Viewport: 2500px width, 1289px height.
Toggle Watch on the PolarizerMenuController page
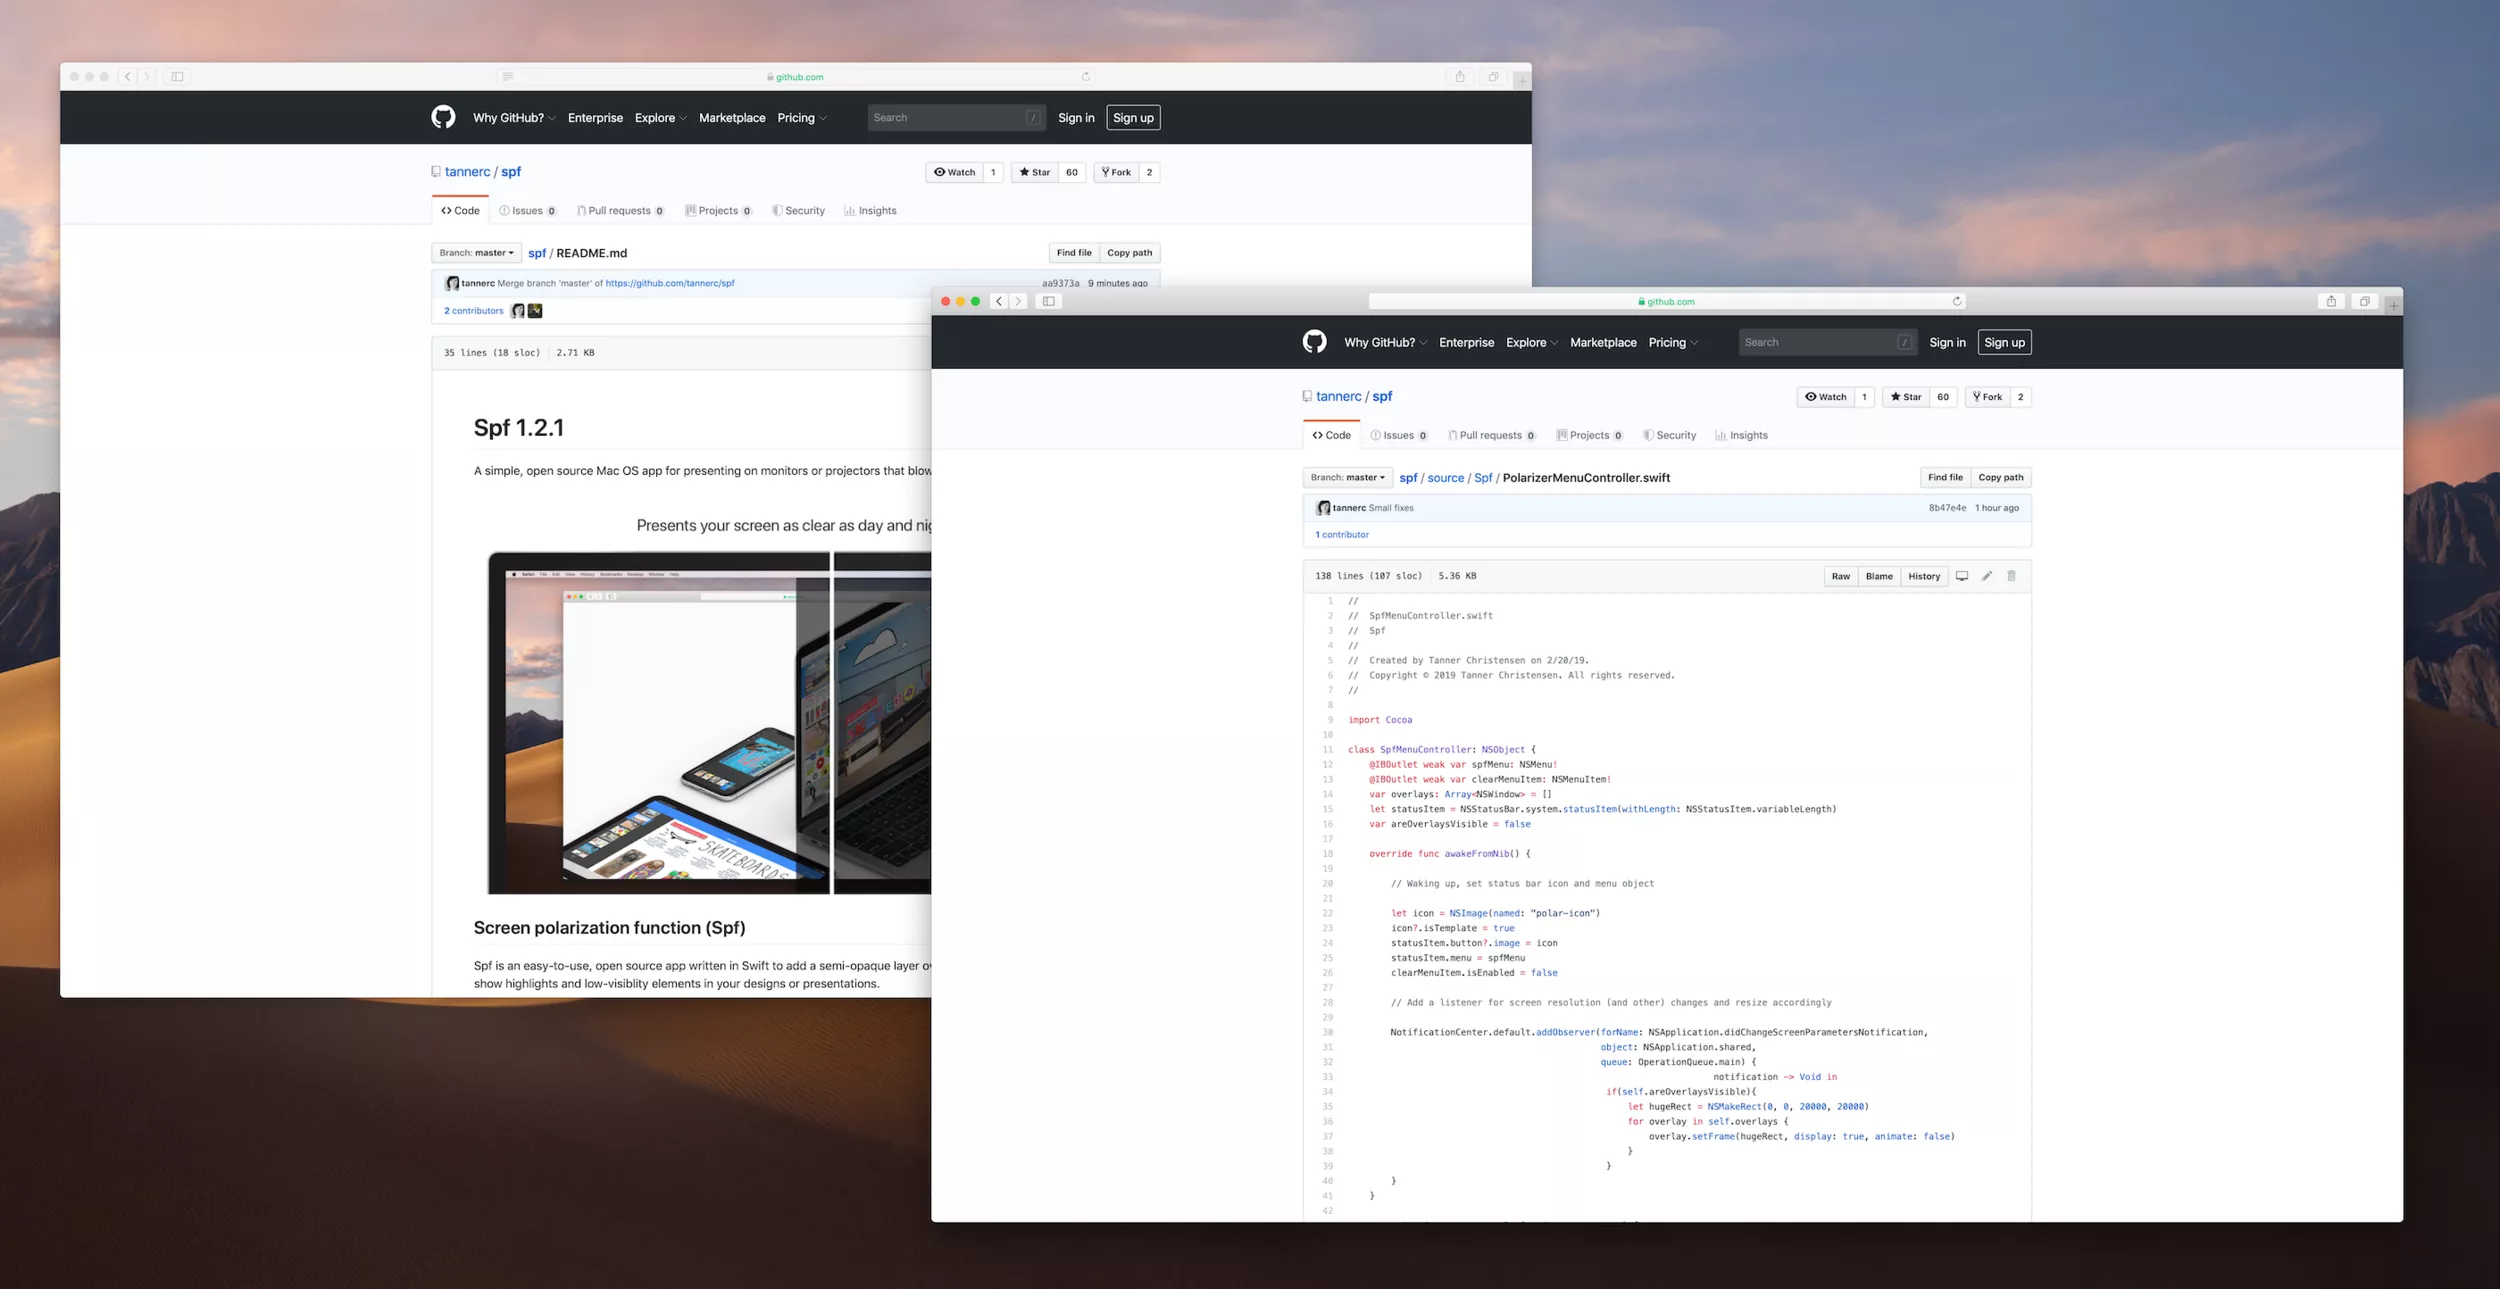pos(1825,397)
